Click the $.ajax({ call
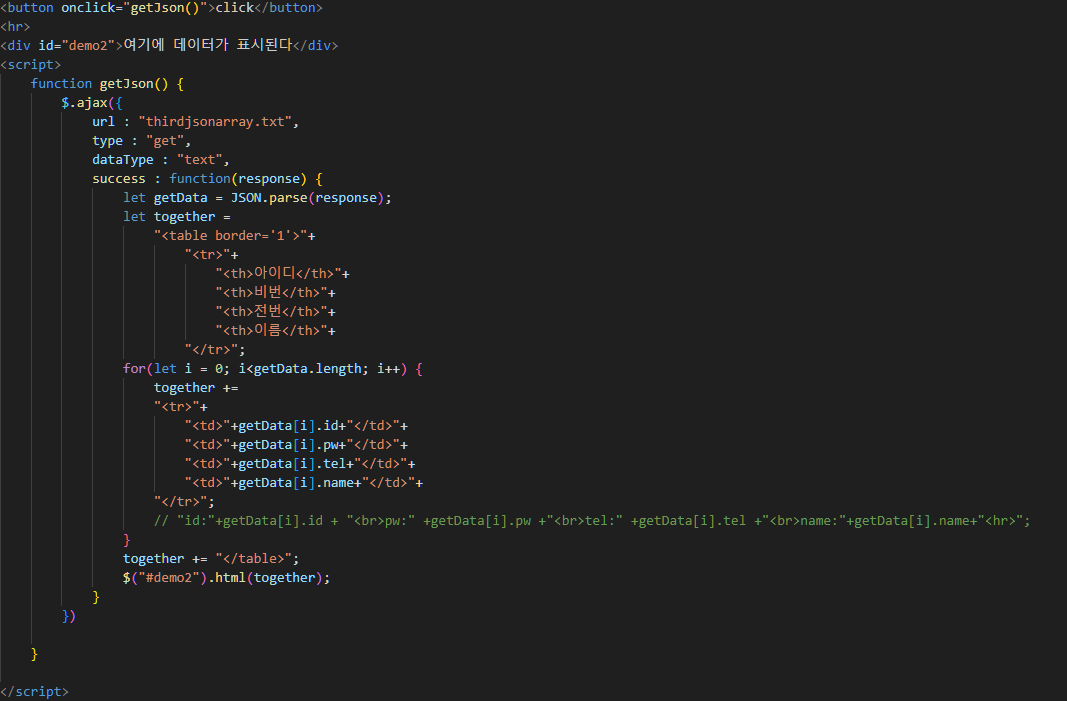The image size is (1067, 701). (92, 103)
